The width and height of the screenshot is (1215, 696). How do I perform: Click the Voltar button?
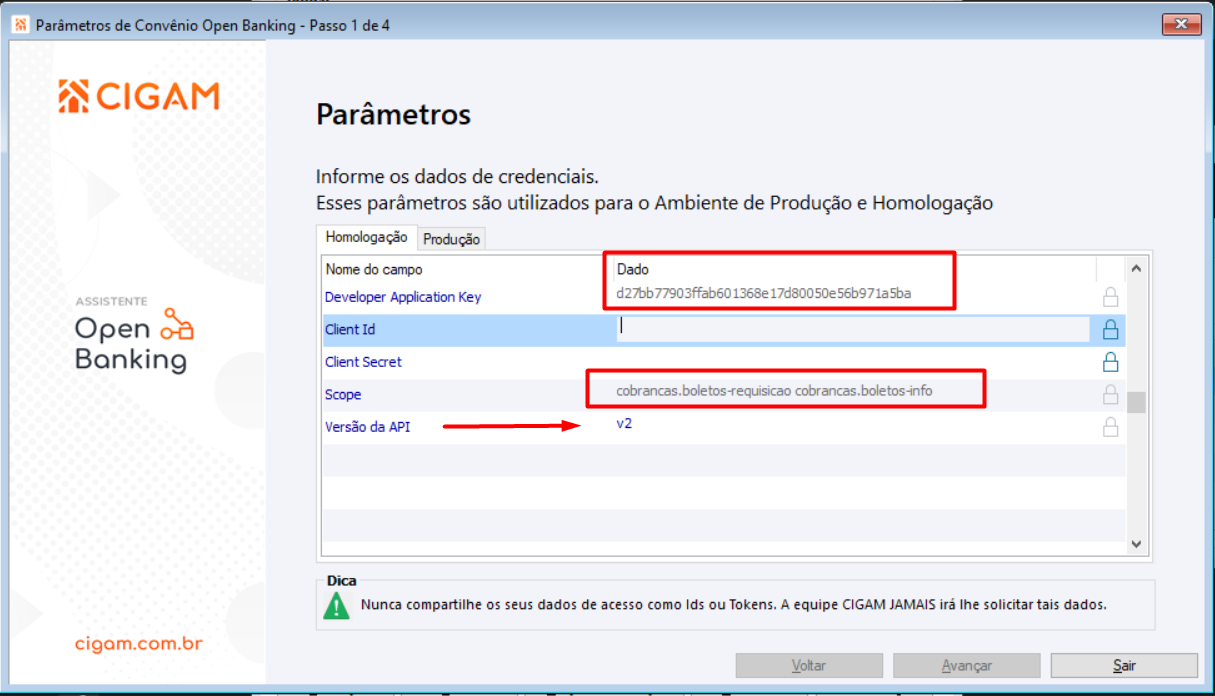pyautogui.click(x=809, y=665)
